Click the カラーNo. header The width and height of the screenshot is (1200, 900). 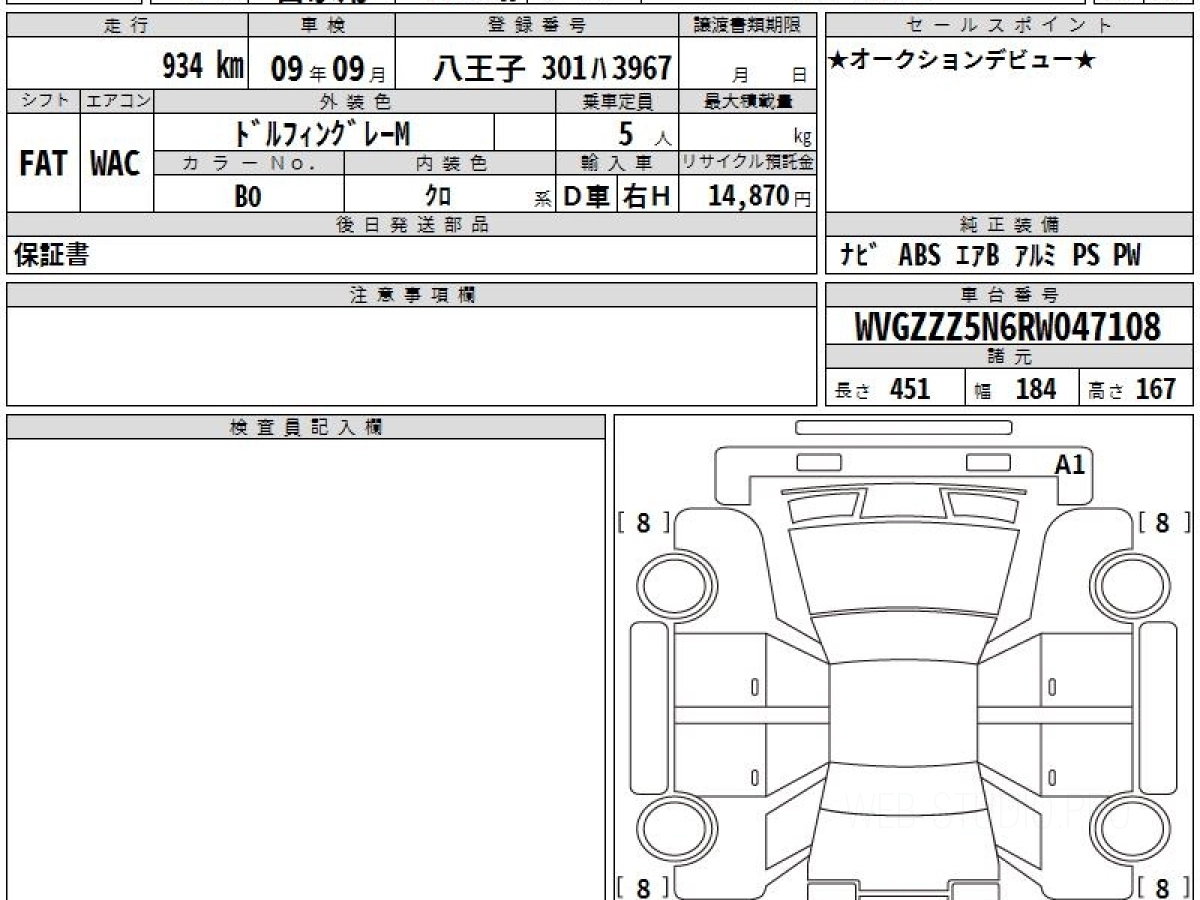pos(248,164)
